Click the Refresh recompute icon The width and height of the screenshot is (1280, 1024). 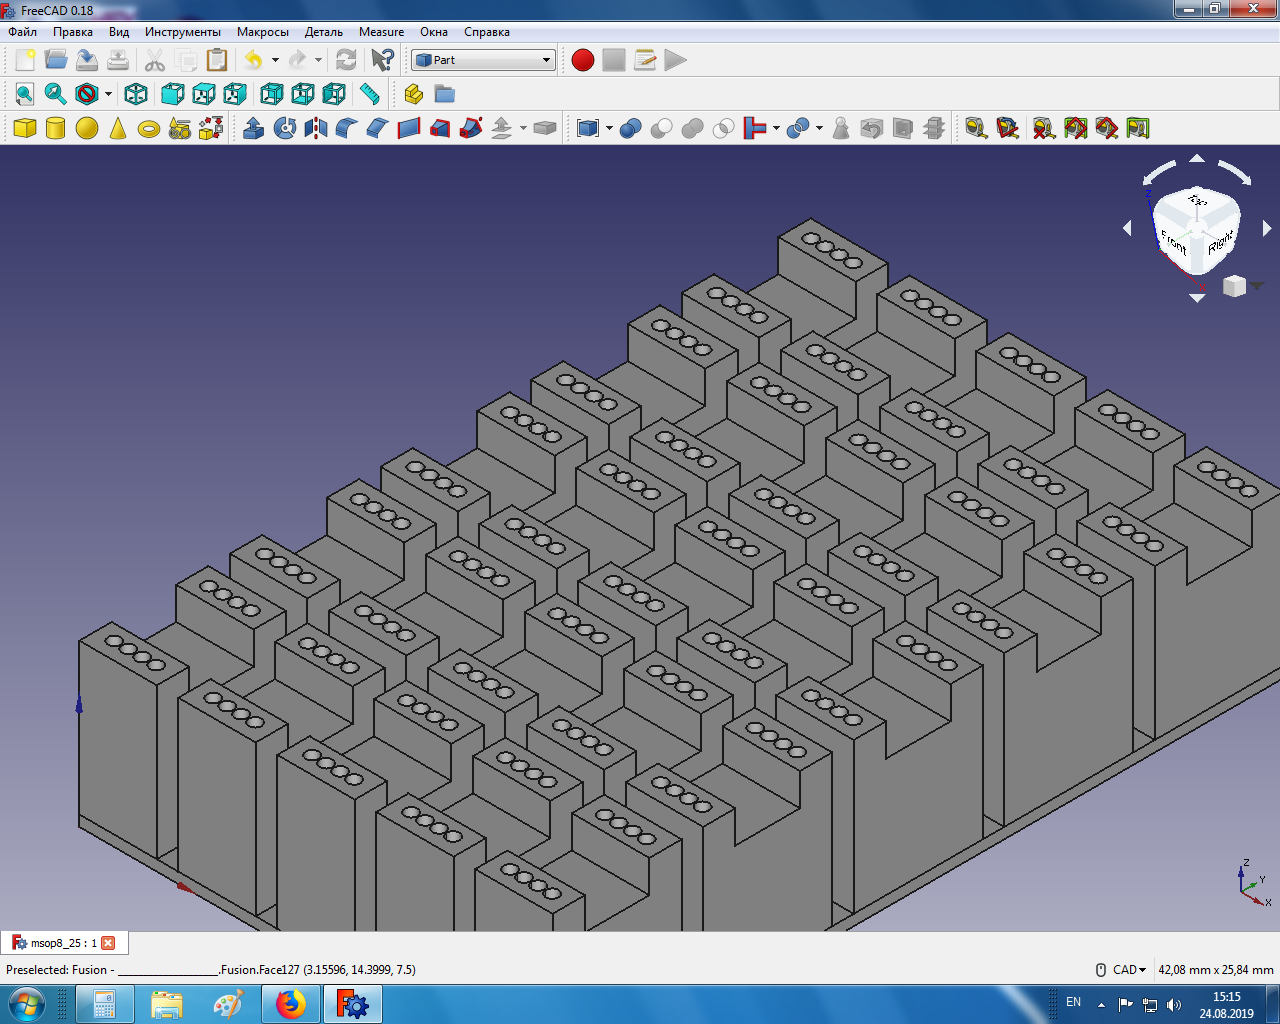346,60
